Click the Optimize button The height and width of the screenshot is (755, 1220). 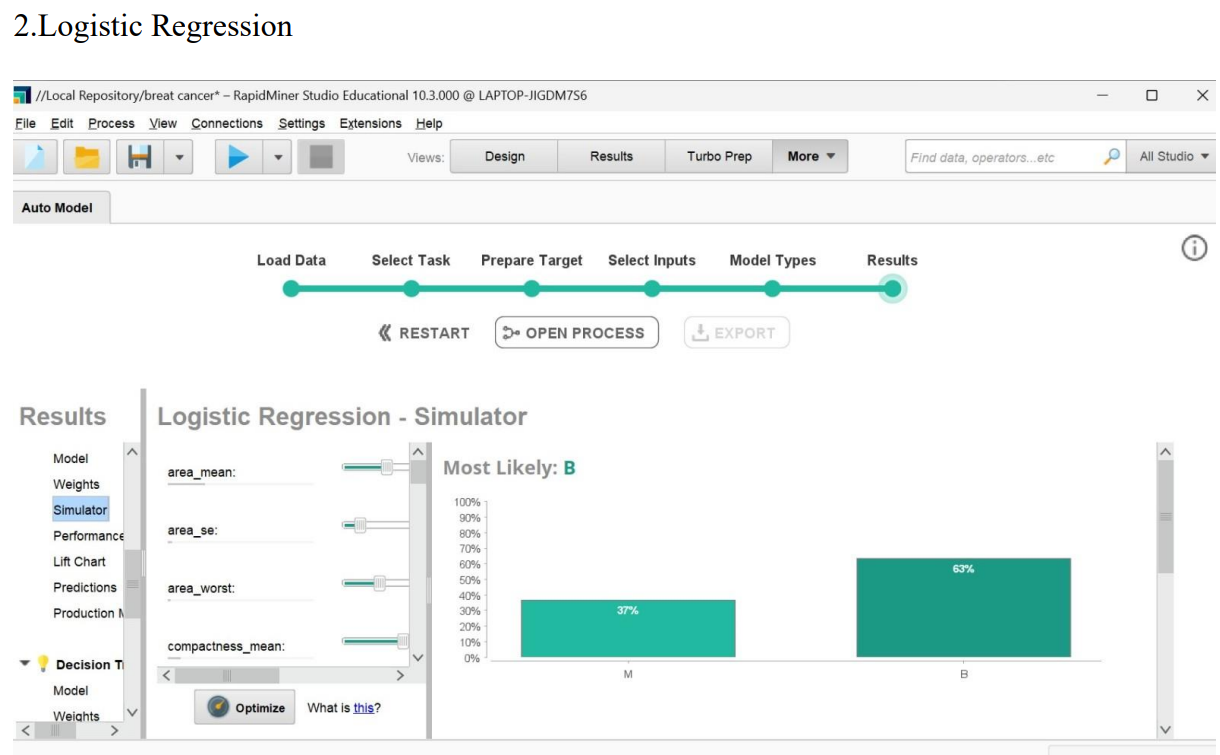tap(246, 707)
